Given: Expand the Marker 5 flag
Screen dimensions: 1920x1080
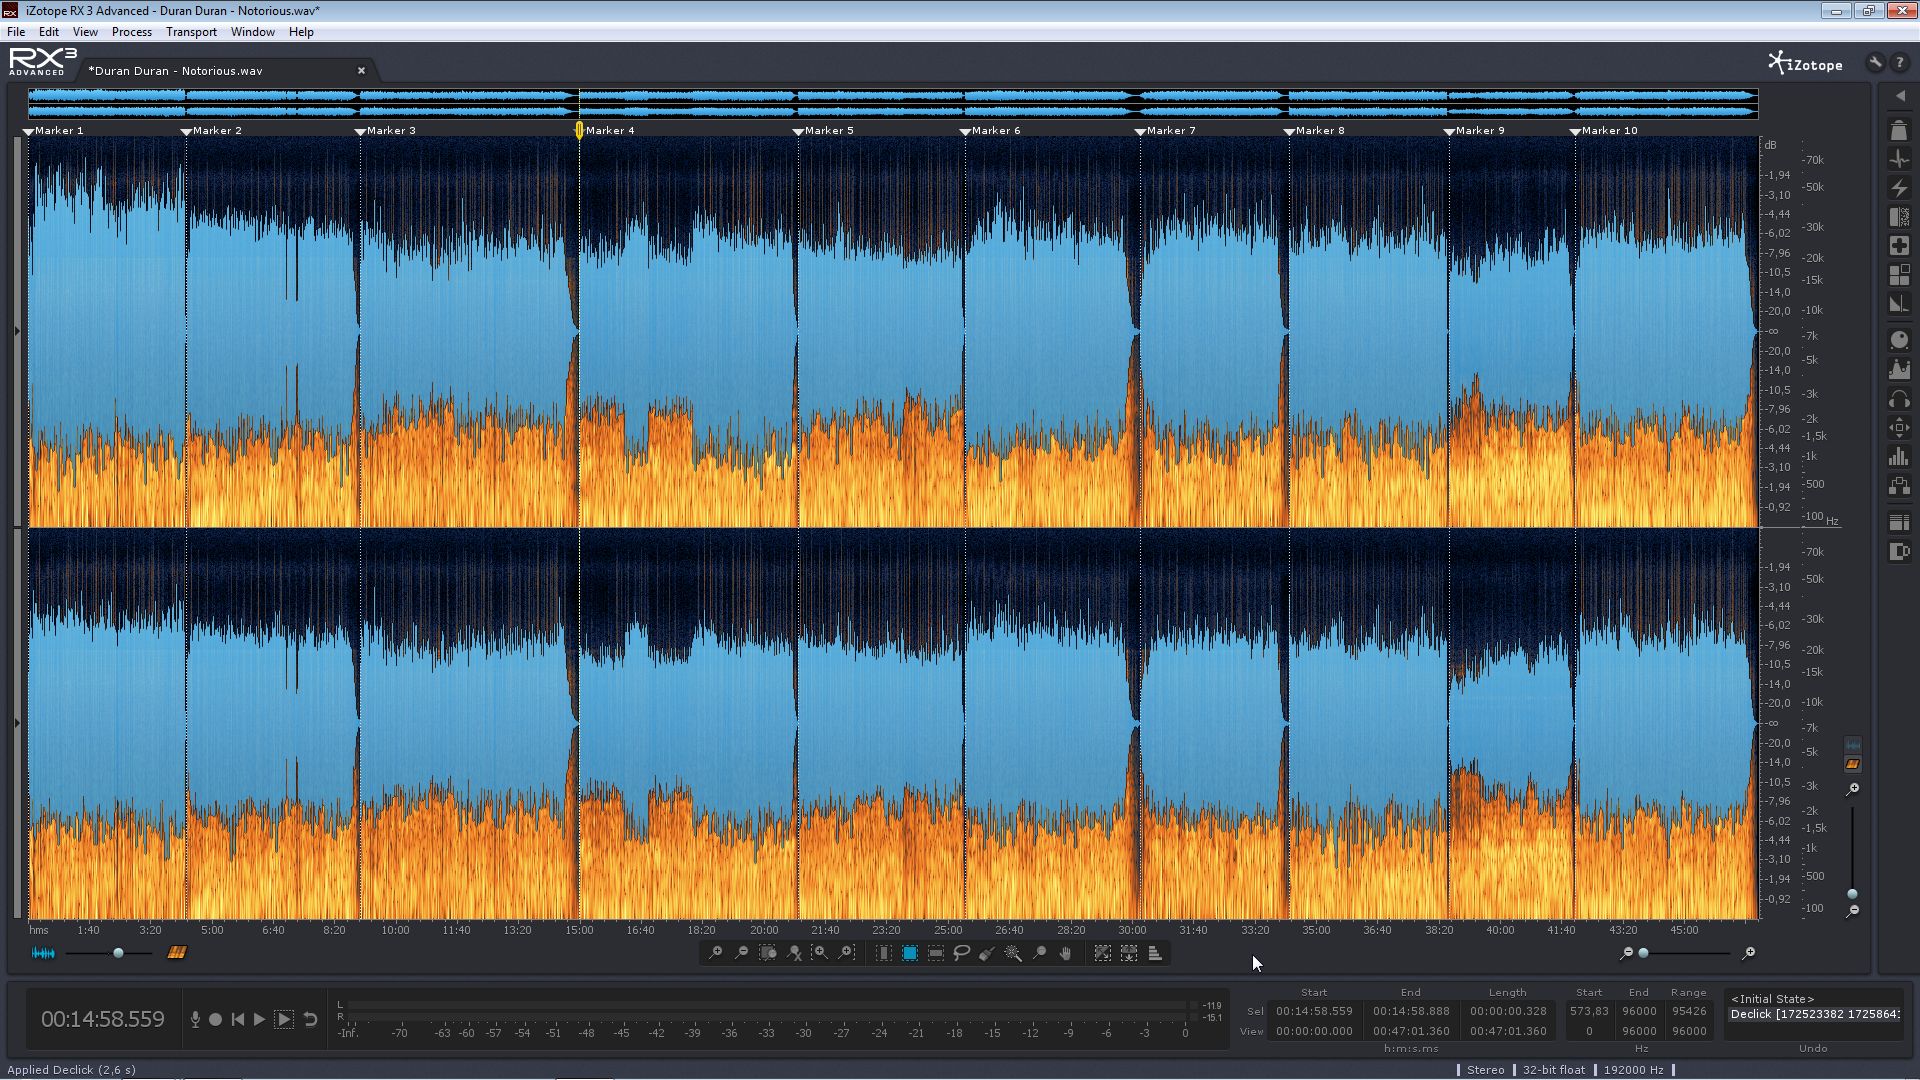Looking at the screenshot, I should pyautogui.click(x=798, y=131).
